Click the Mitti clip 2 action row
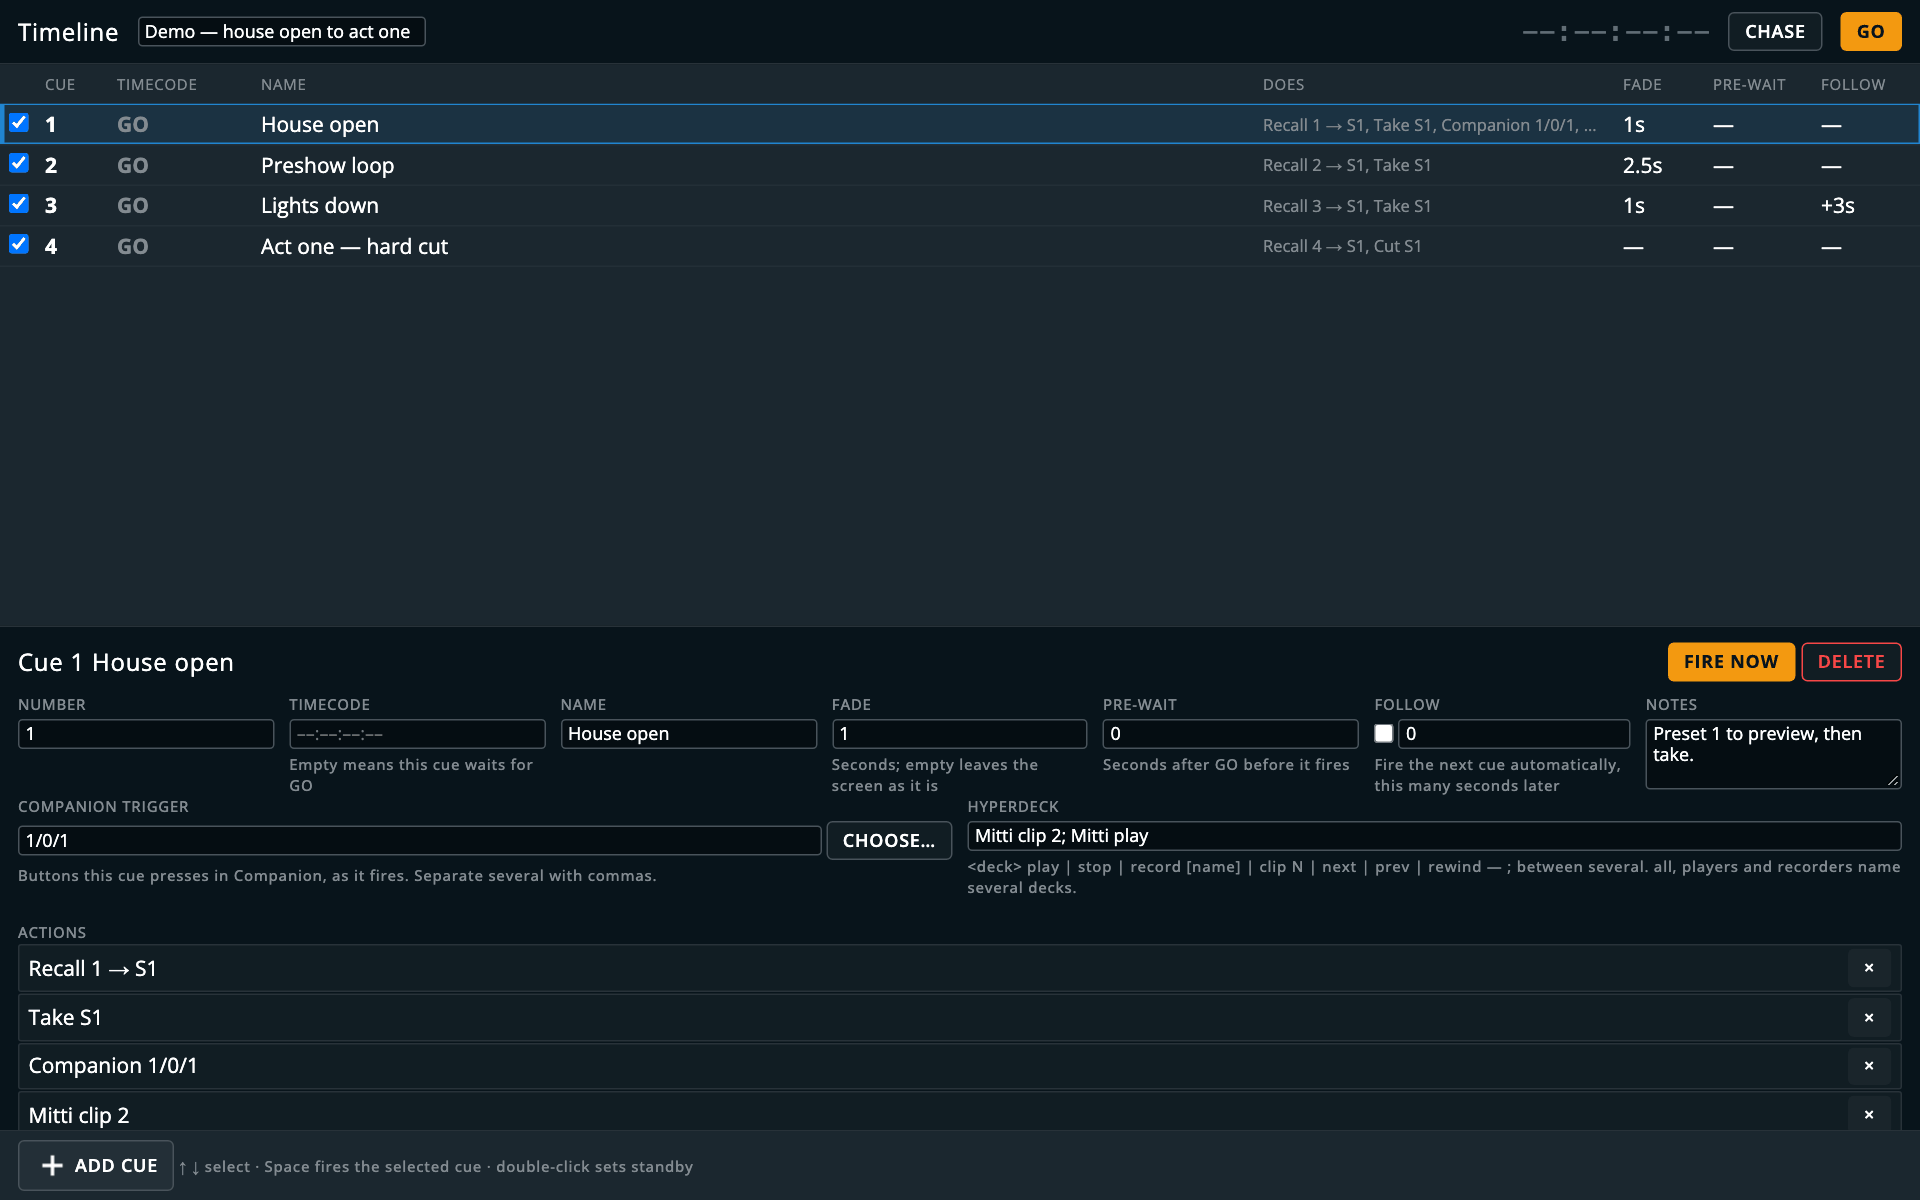This screenshot has width=1920, height=1200. point(960,1113)
